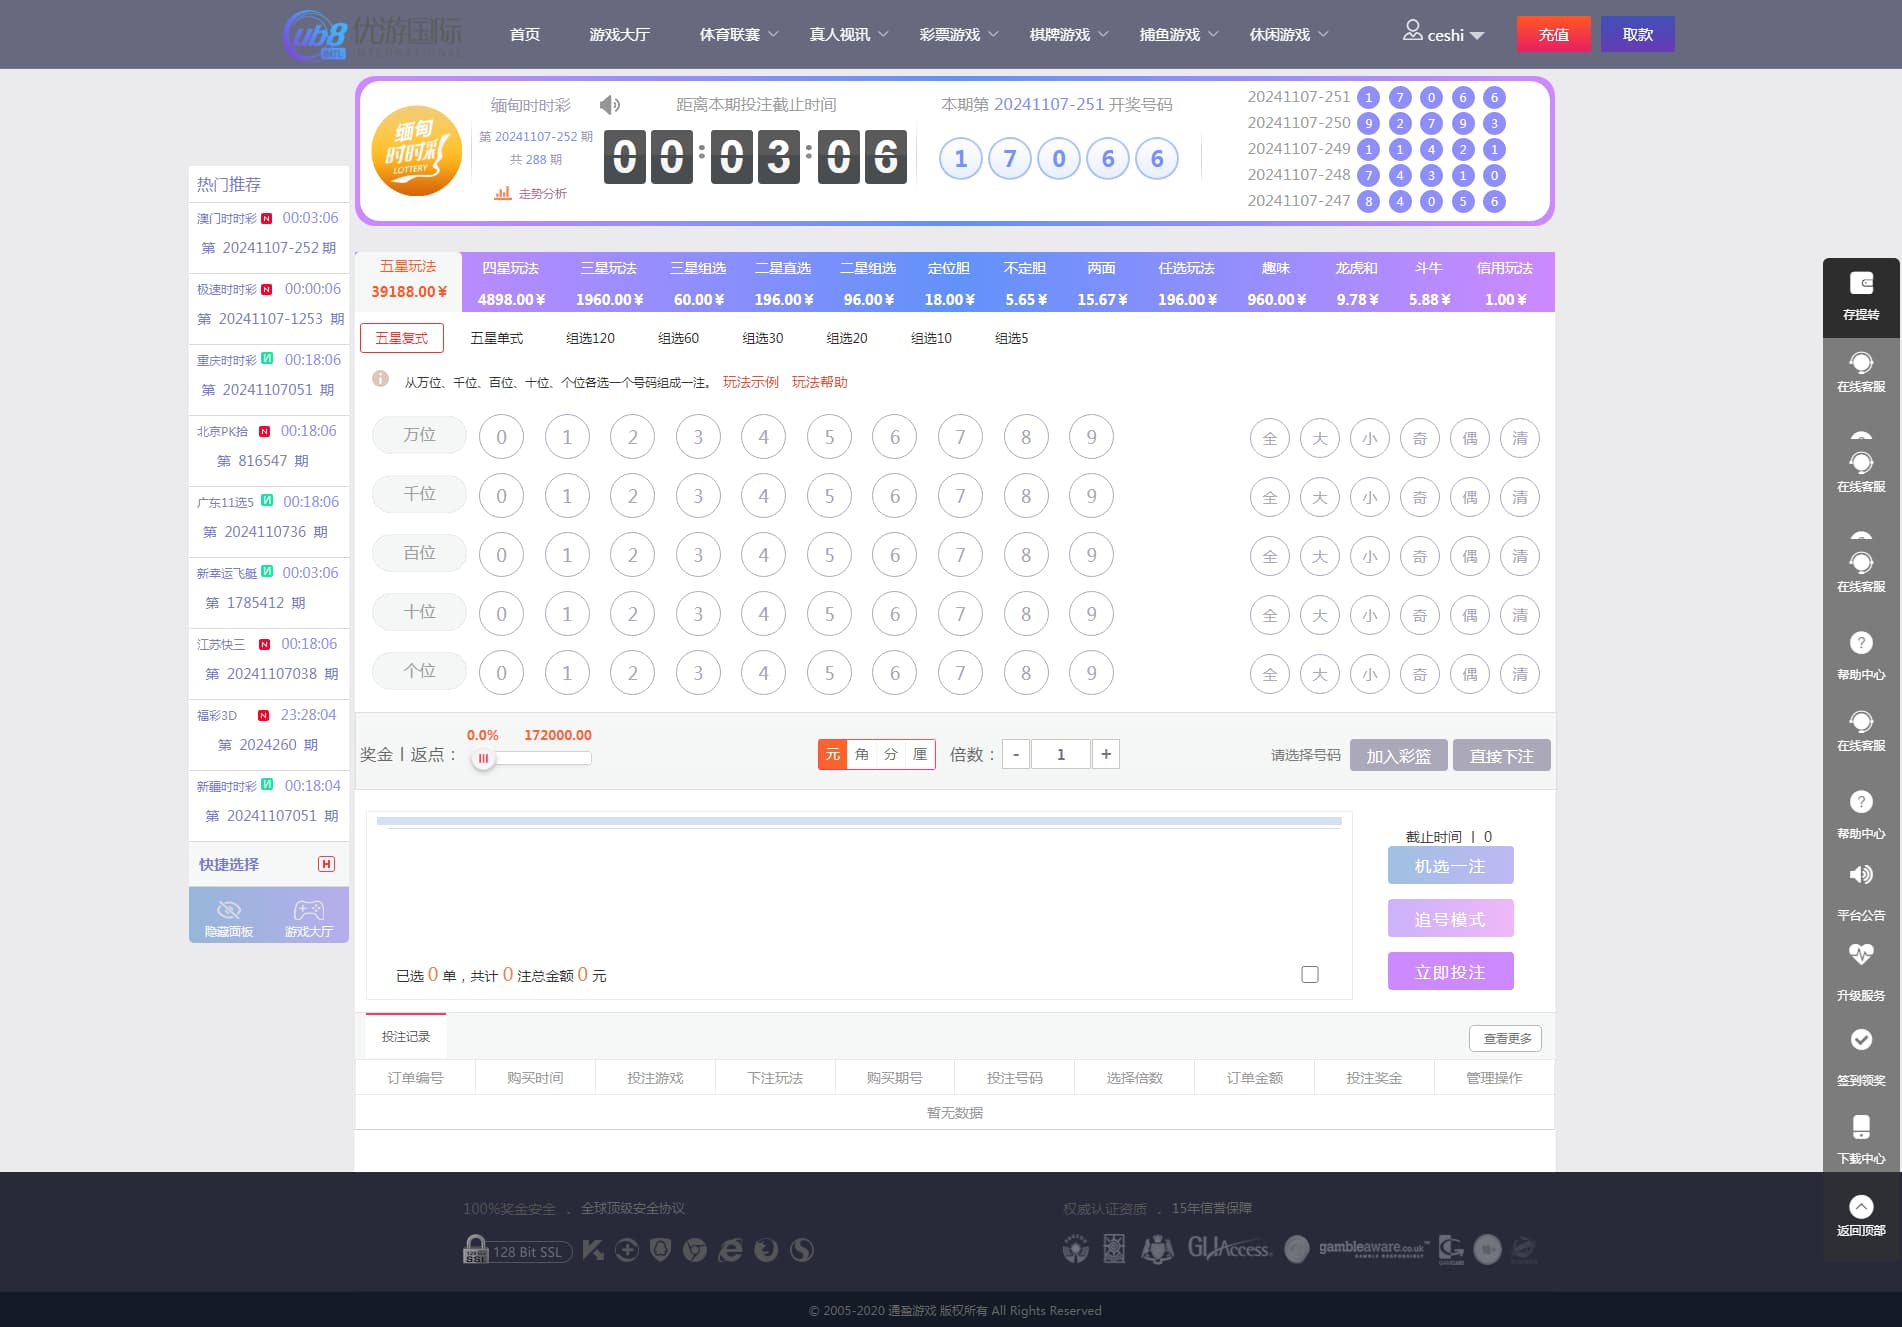1902x1327 pixels.
Task: Switch to the 四星玩法 tab
Action: 511,283
